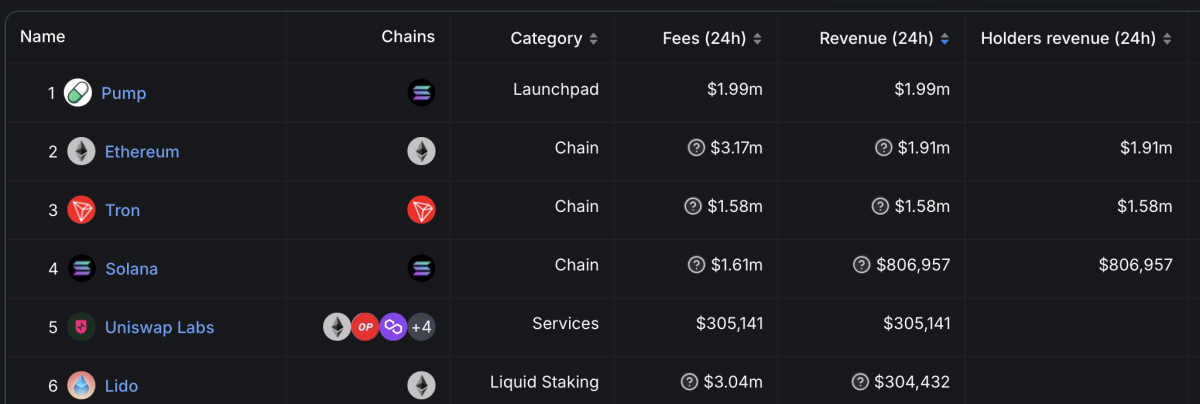Open the Uniswap Labs link
This screenshot has height=404, width=1200.
159,327
